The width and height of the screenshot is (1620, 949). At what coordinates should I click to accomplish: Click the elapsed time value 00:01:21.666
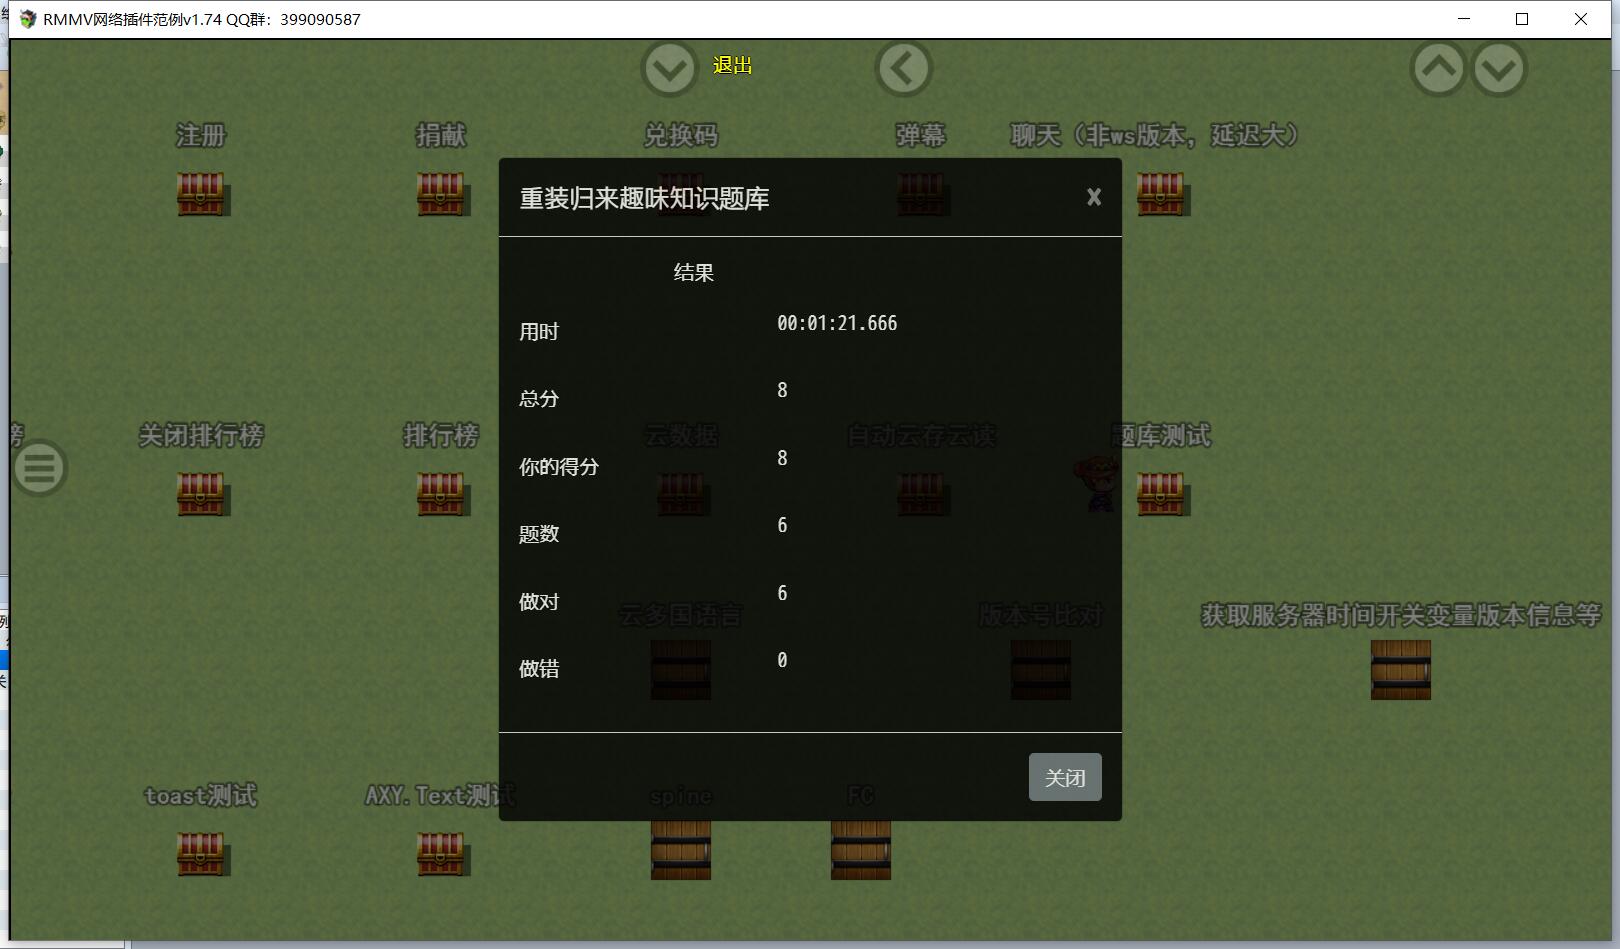(x=837, y=323)
